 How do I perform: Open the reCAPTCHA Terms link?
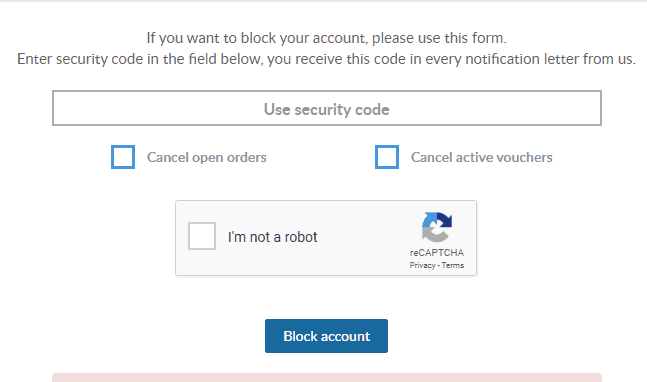pos(453,265)
